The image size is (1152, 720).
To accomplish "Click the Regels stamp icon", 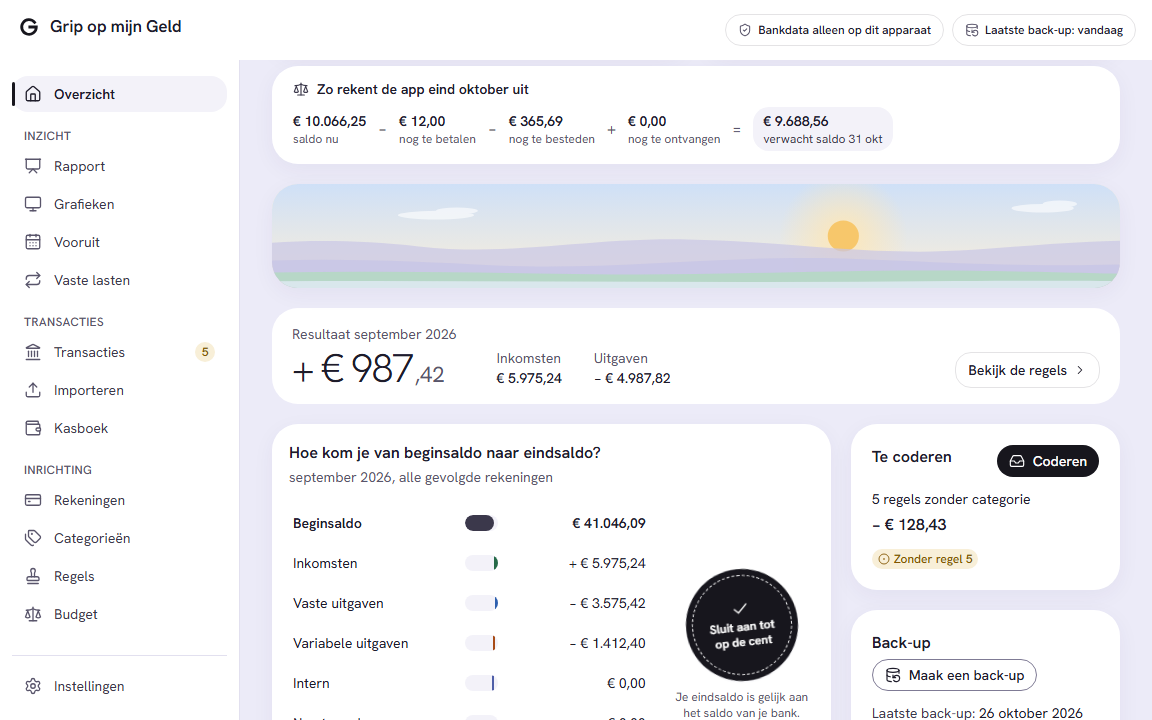I will pyautogui.click(x=33, y=576).
